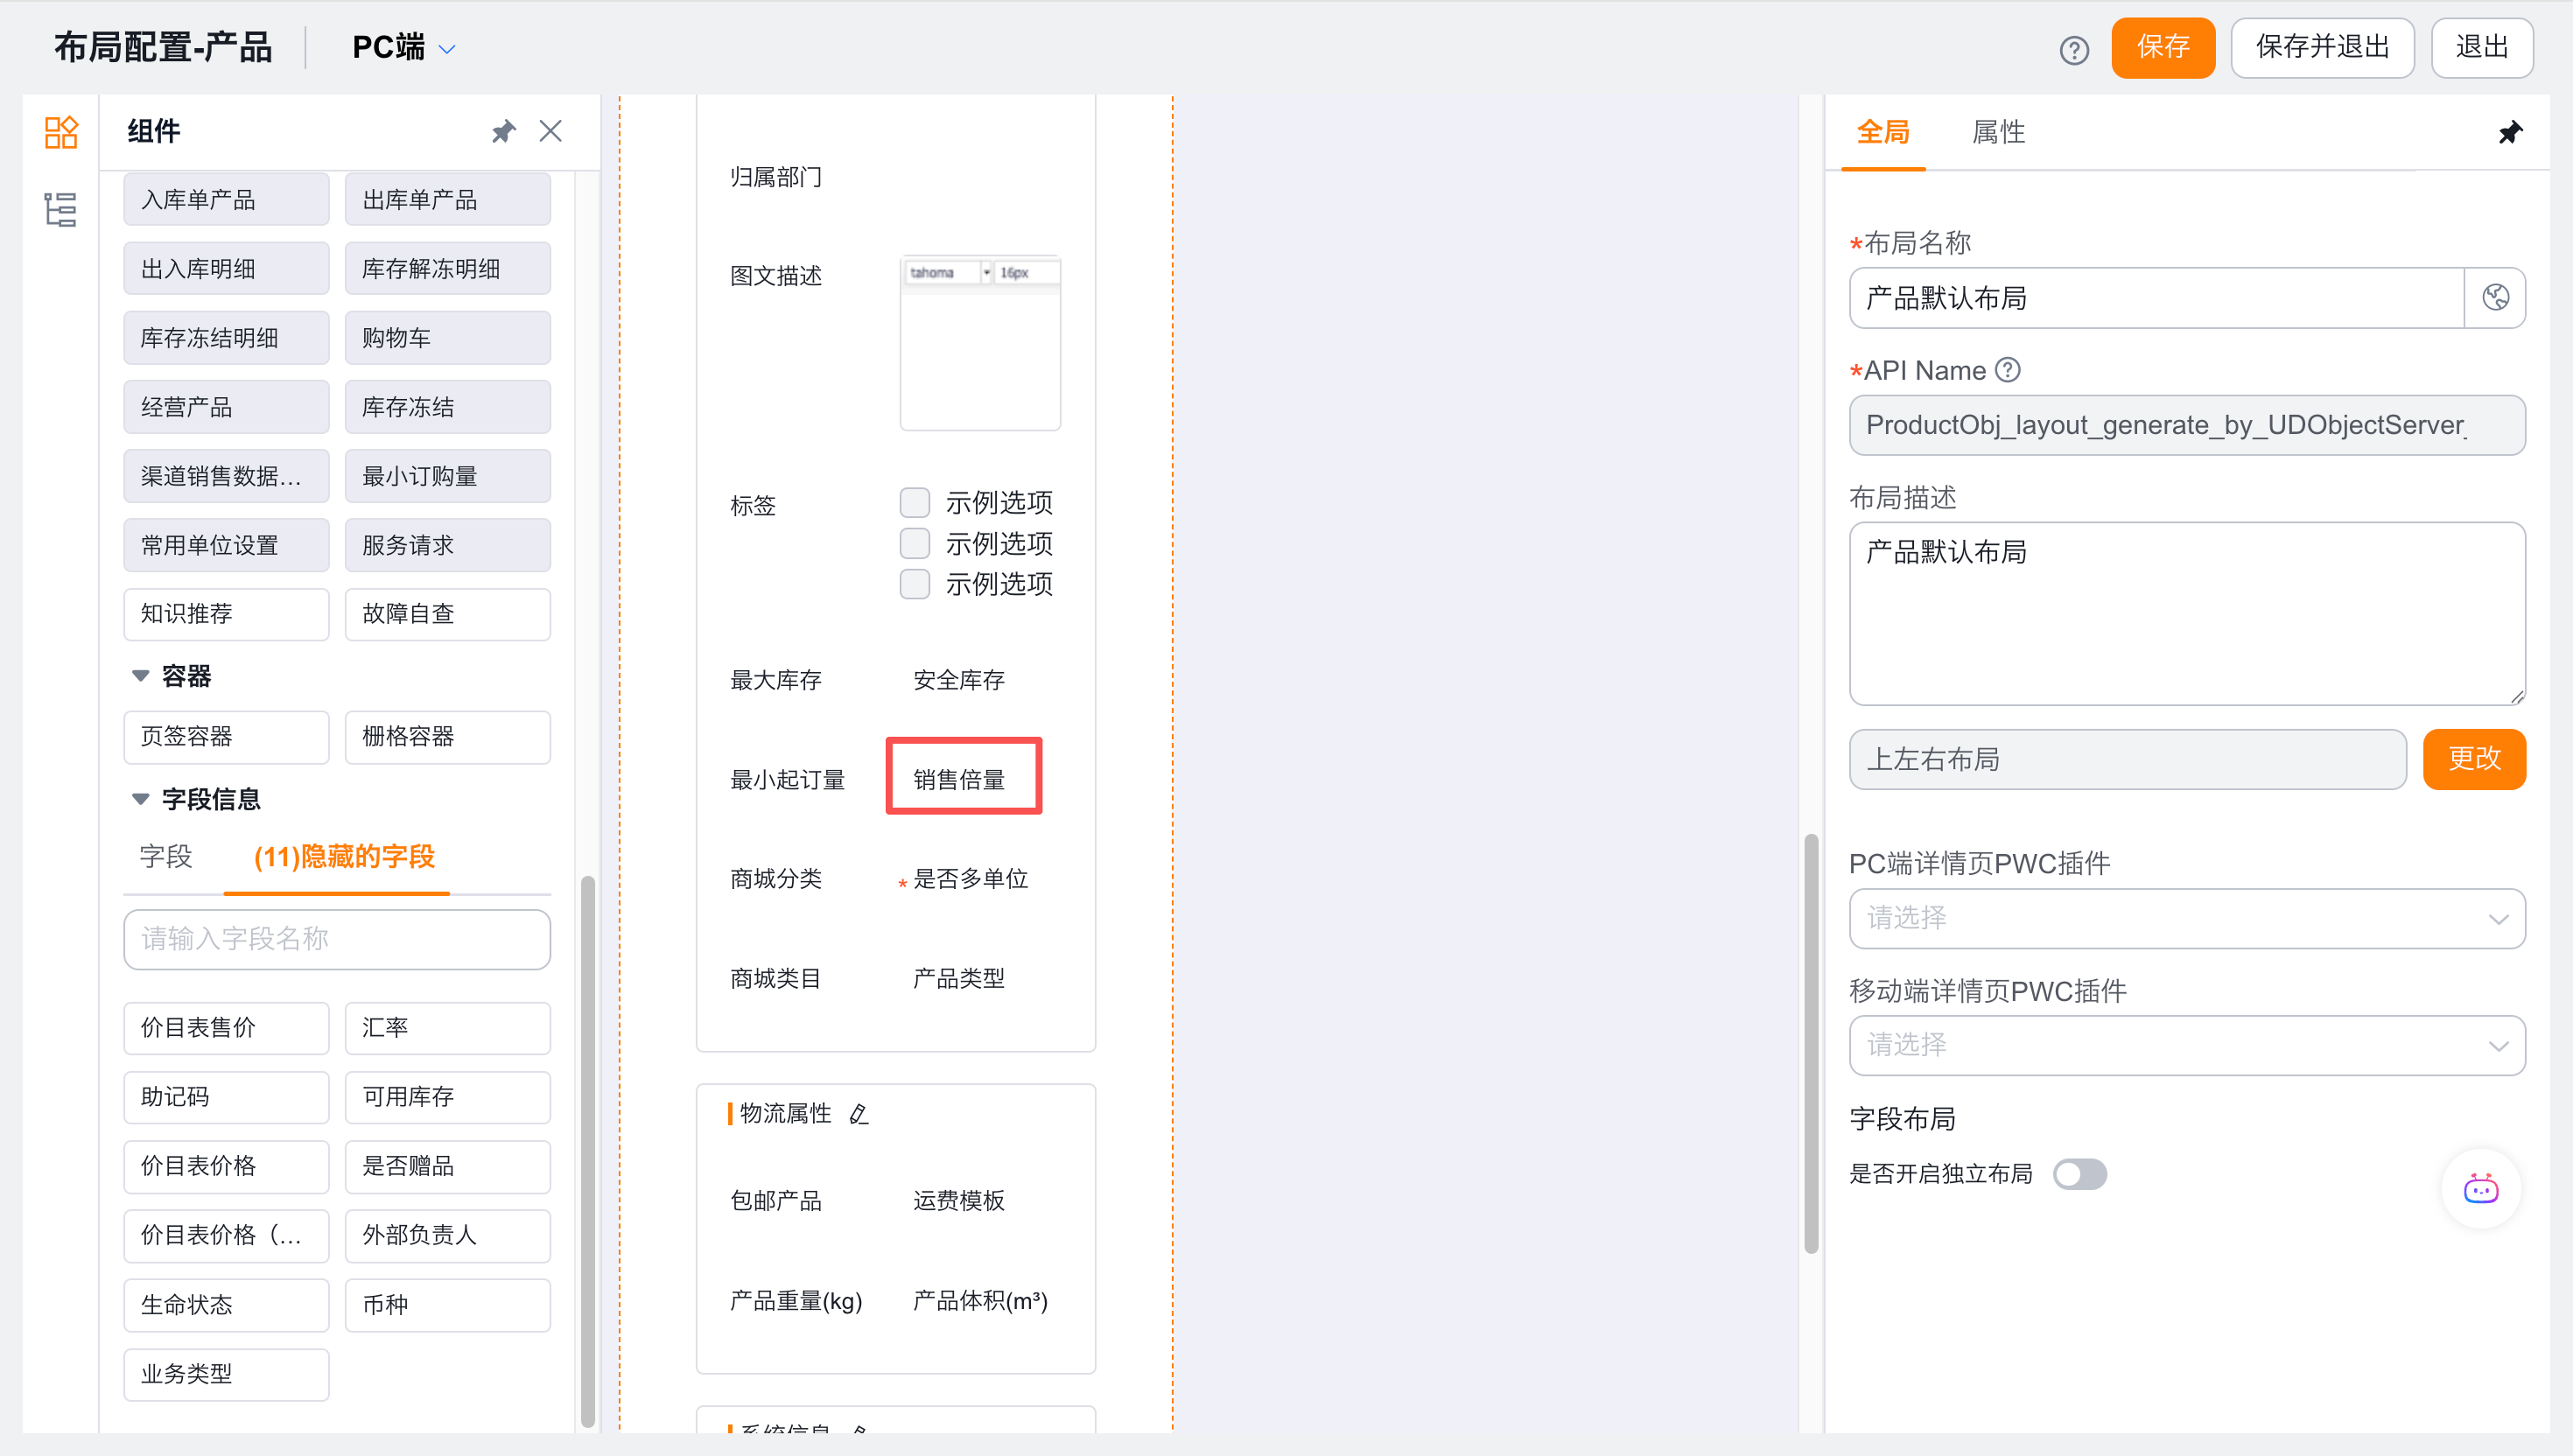The width and height of the screenshot is (2573, 1456).
Task: Switch to the 字段 tab
Action: tap(166, 857)
